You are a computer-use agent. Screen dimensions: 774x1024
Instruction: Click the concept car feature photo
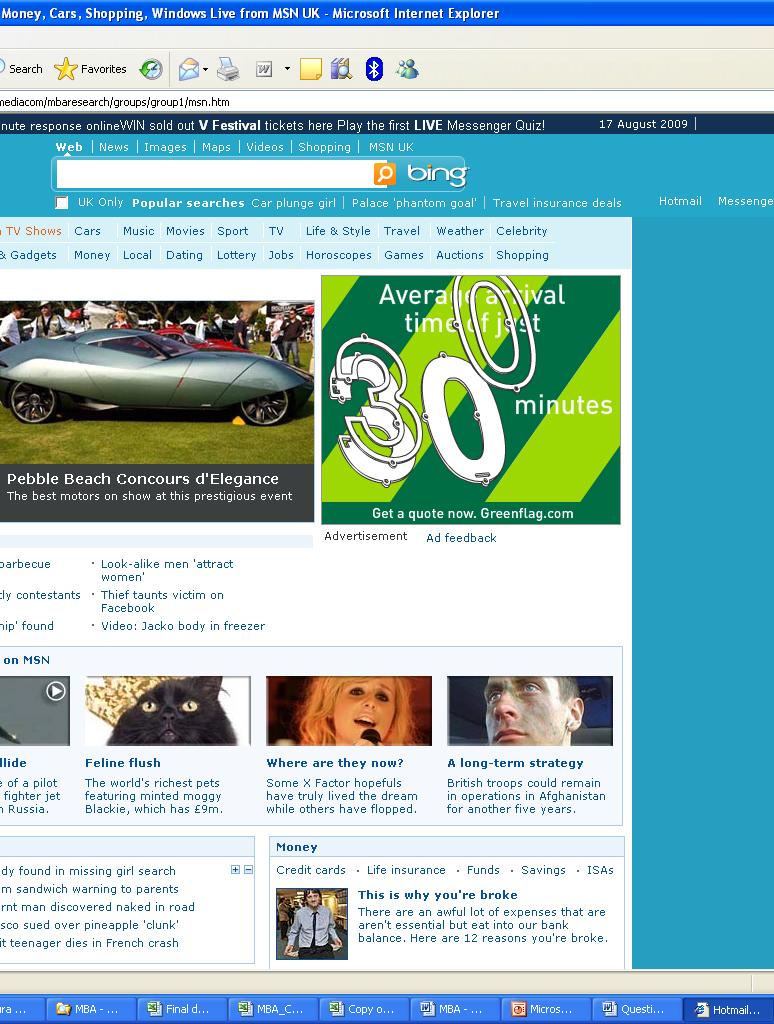(157, 383)
